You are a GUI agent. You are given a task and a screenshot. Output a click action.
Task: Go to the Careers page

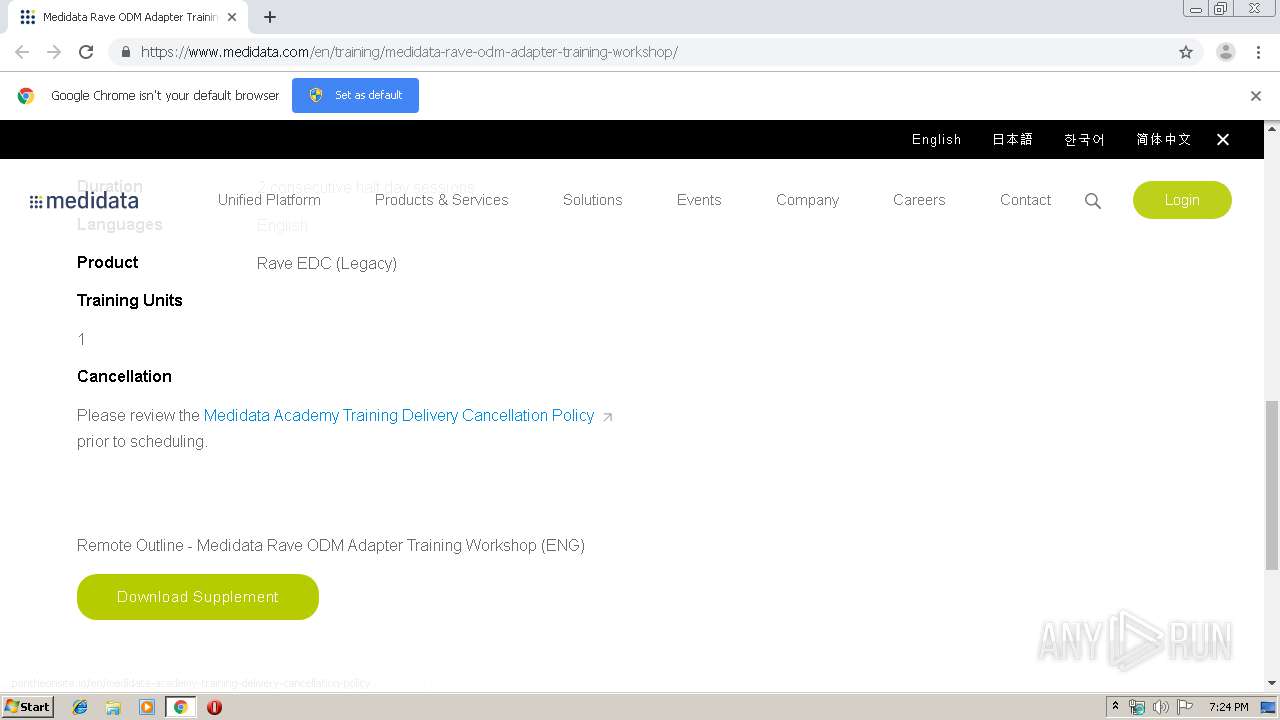tap(919, 200)
